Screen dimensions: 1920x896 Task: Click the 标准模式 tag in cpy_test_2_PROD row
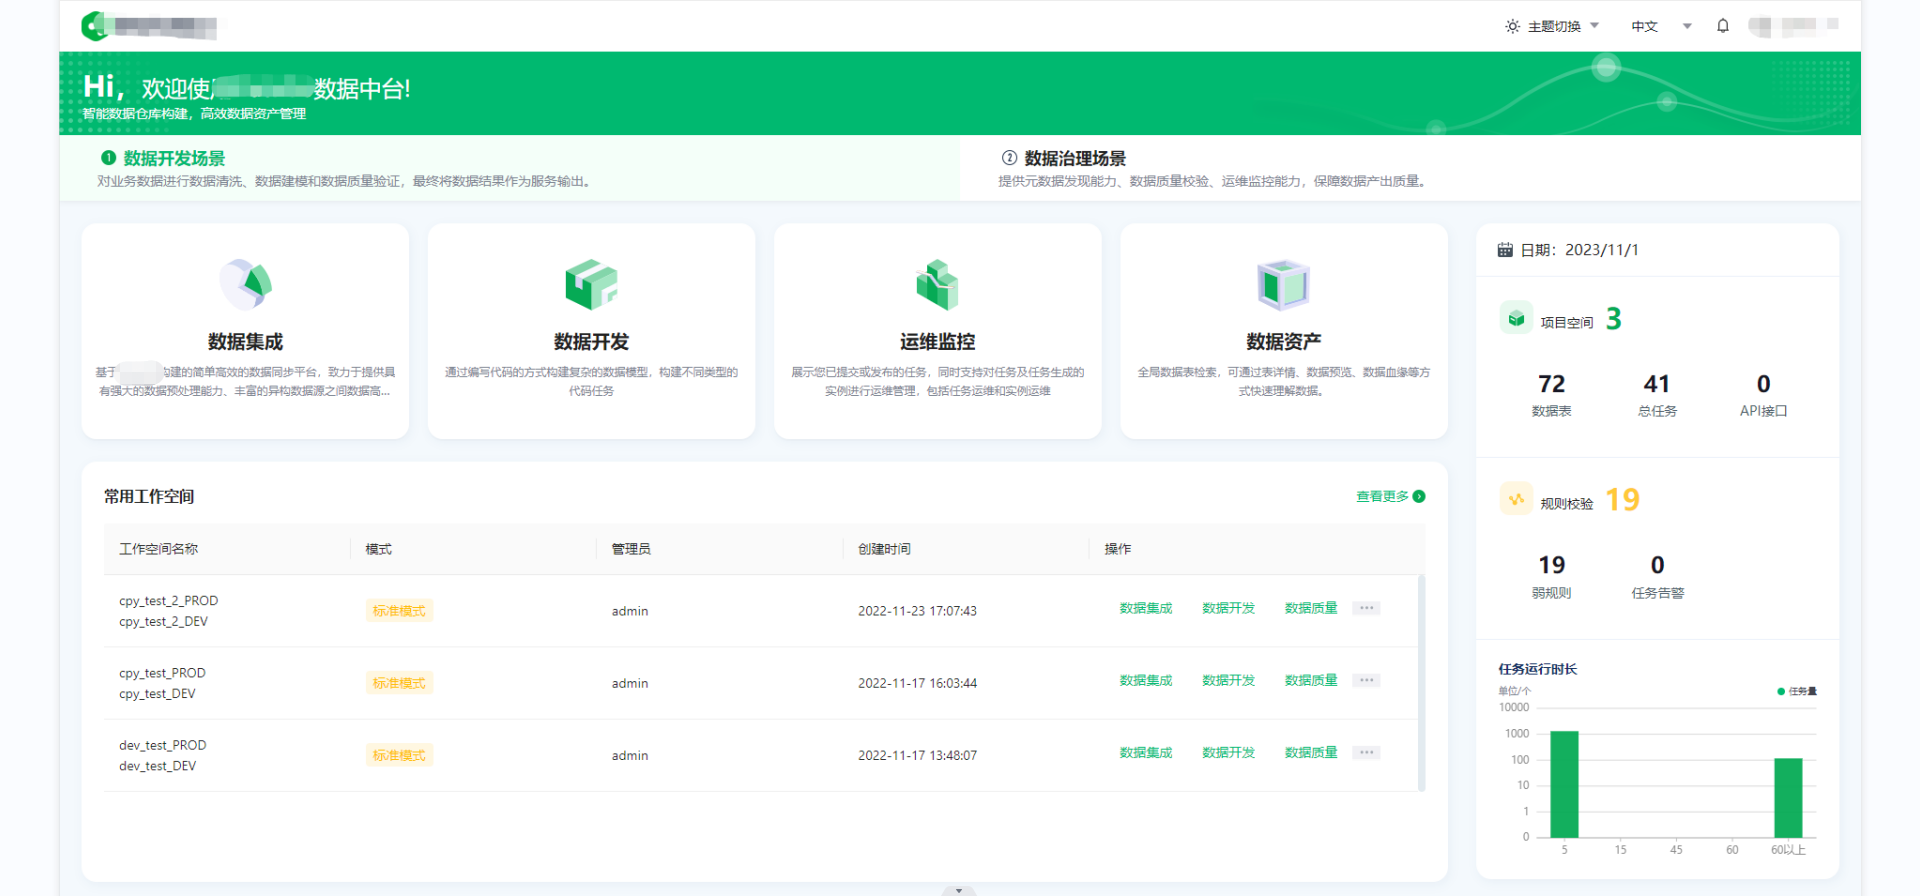click(x=399, y=611)
